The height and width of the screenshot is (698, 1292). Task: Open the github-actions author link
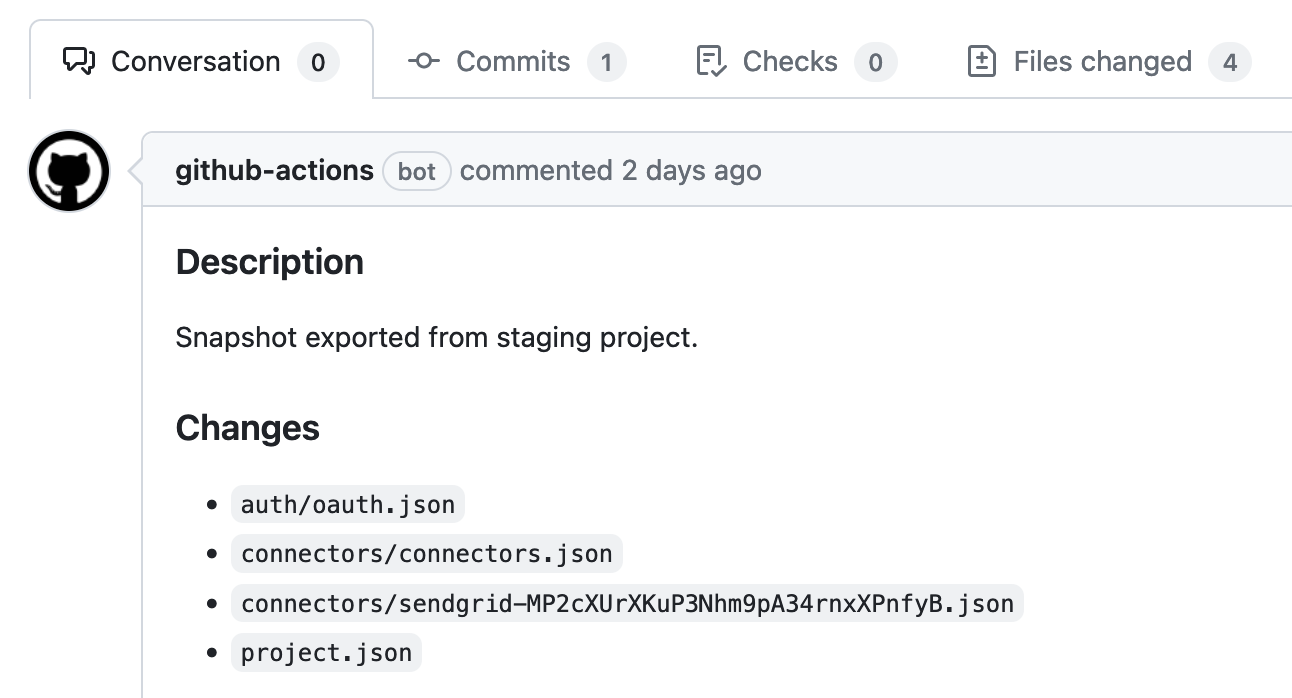tap(274, 171)
